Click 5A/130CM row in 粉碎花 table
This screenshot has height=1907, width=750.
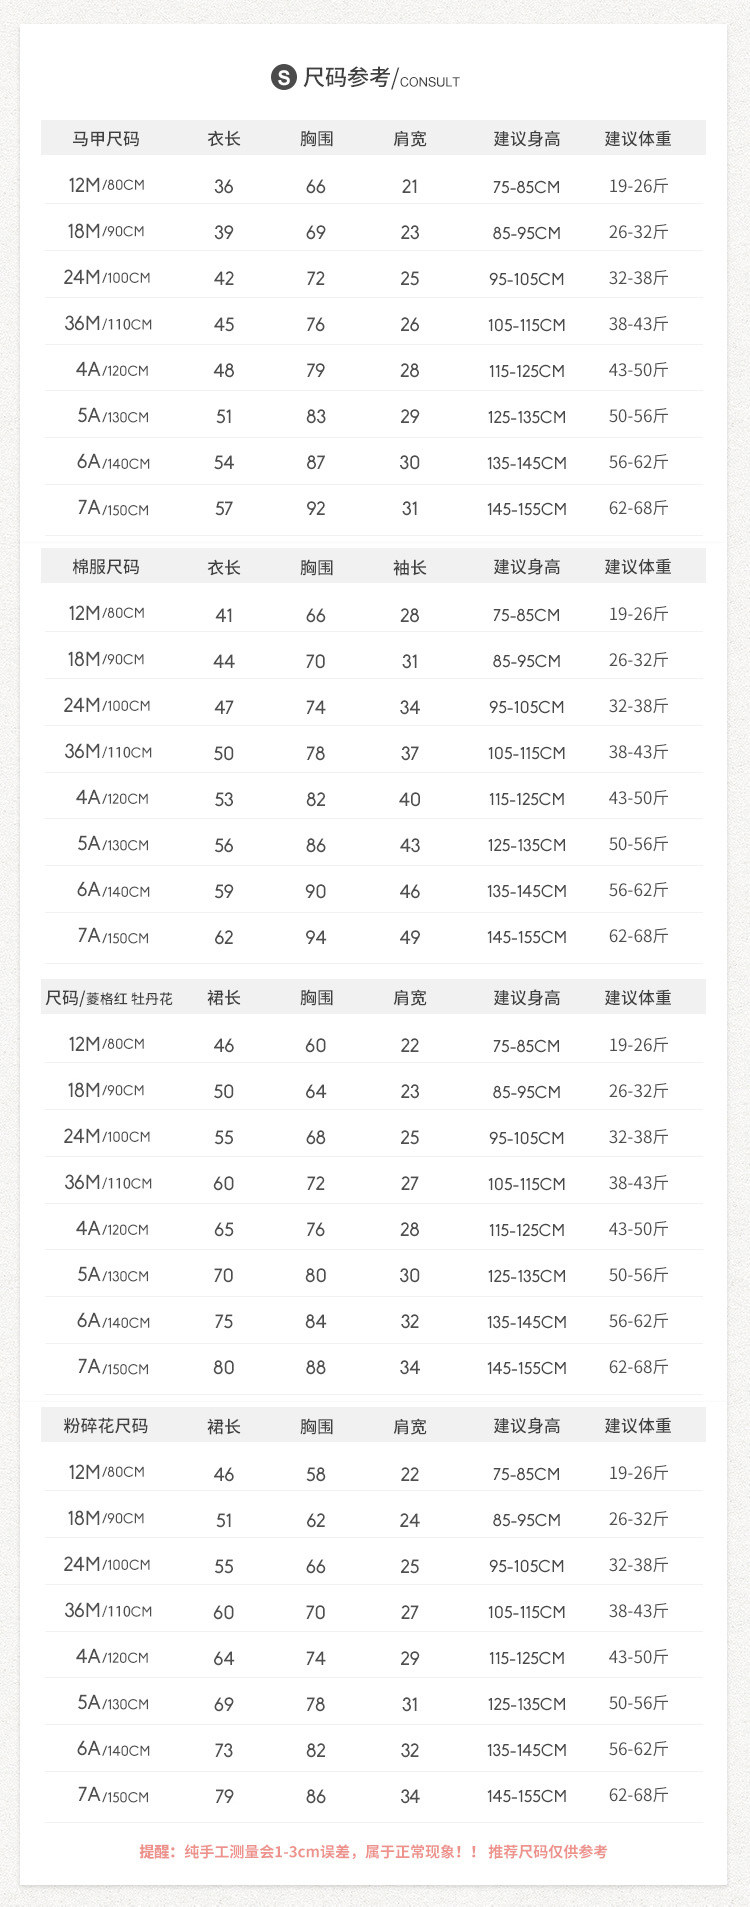(112, 1703)
